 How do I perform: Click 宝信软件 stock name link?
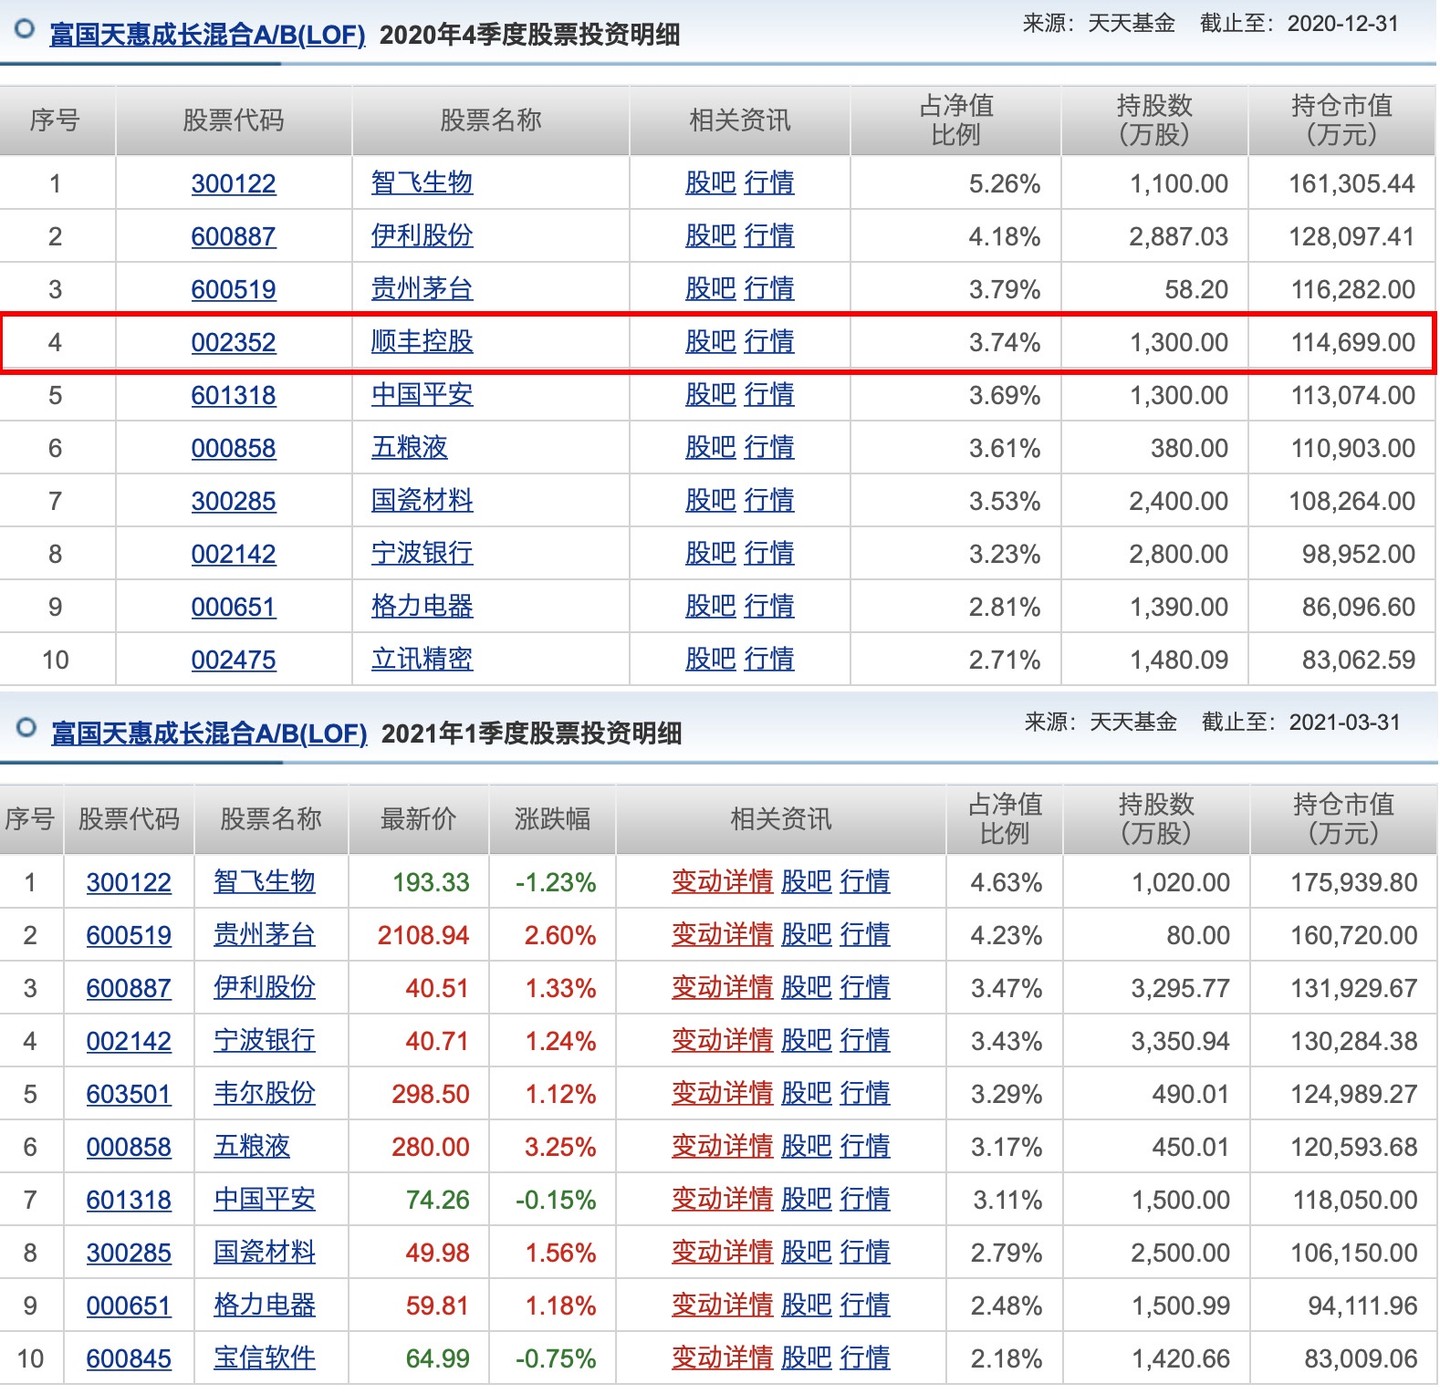pyautogui.click(x=264, y=1358)
